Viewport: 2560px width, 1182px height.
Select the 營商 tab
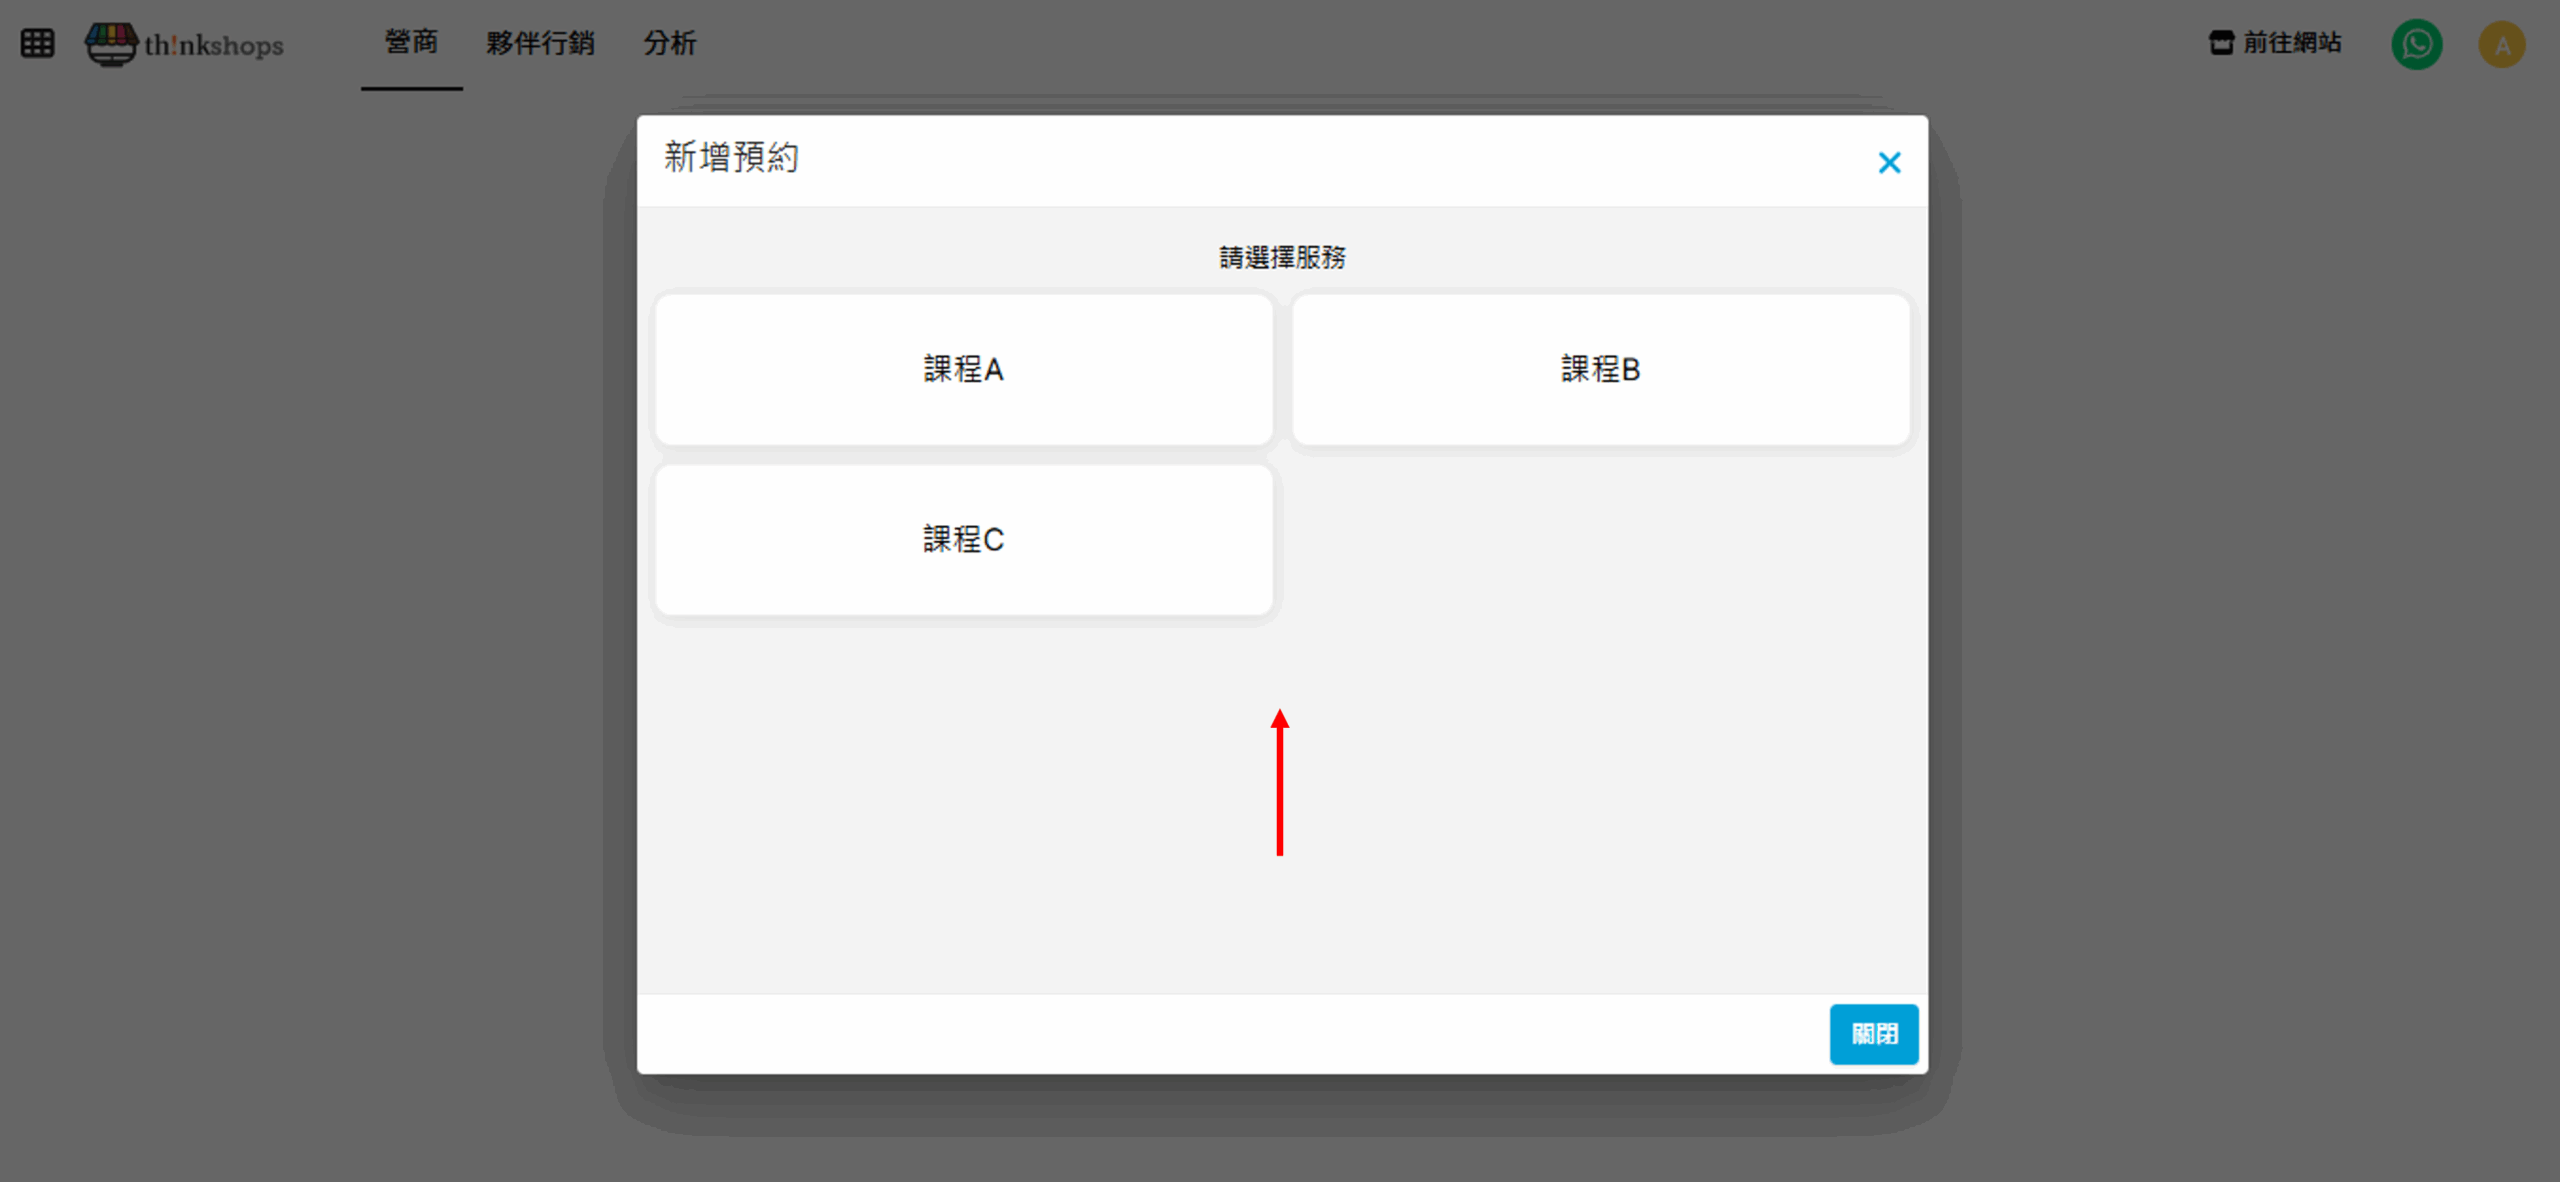pos(411,43)
